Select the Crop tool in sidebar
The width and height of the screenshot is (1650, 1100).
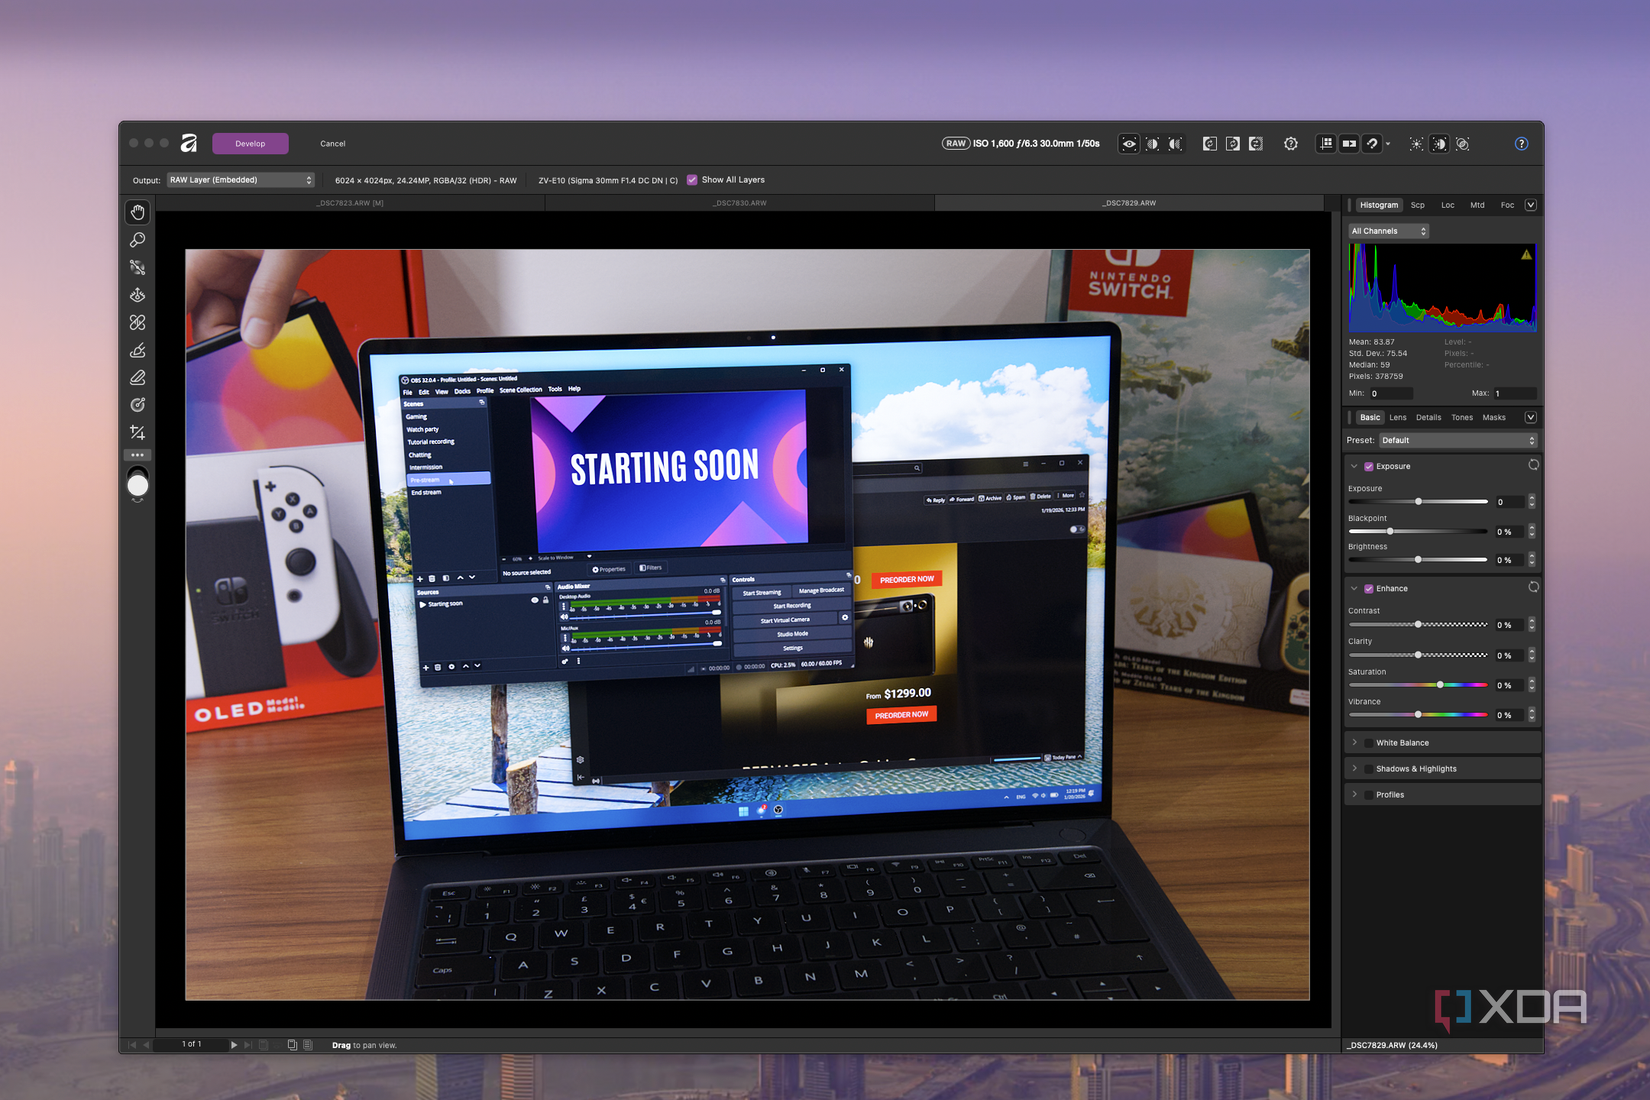coord(138,433)
